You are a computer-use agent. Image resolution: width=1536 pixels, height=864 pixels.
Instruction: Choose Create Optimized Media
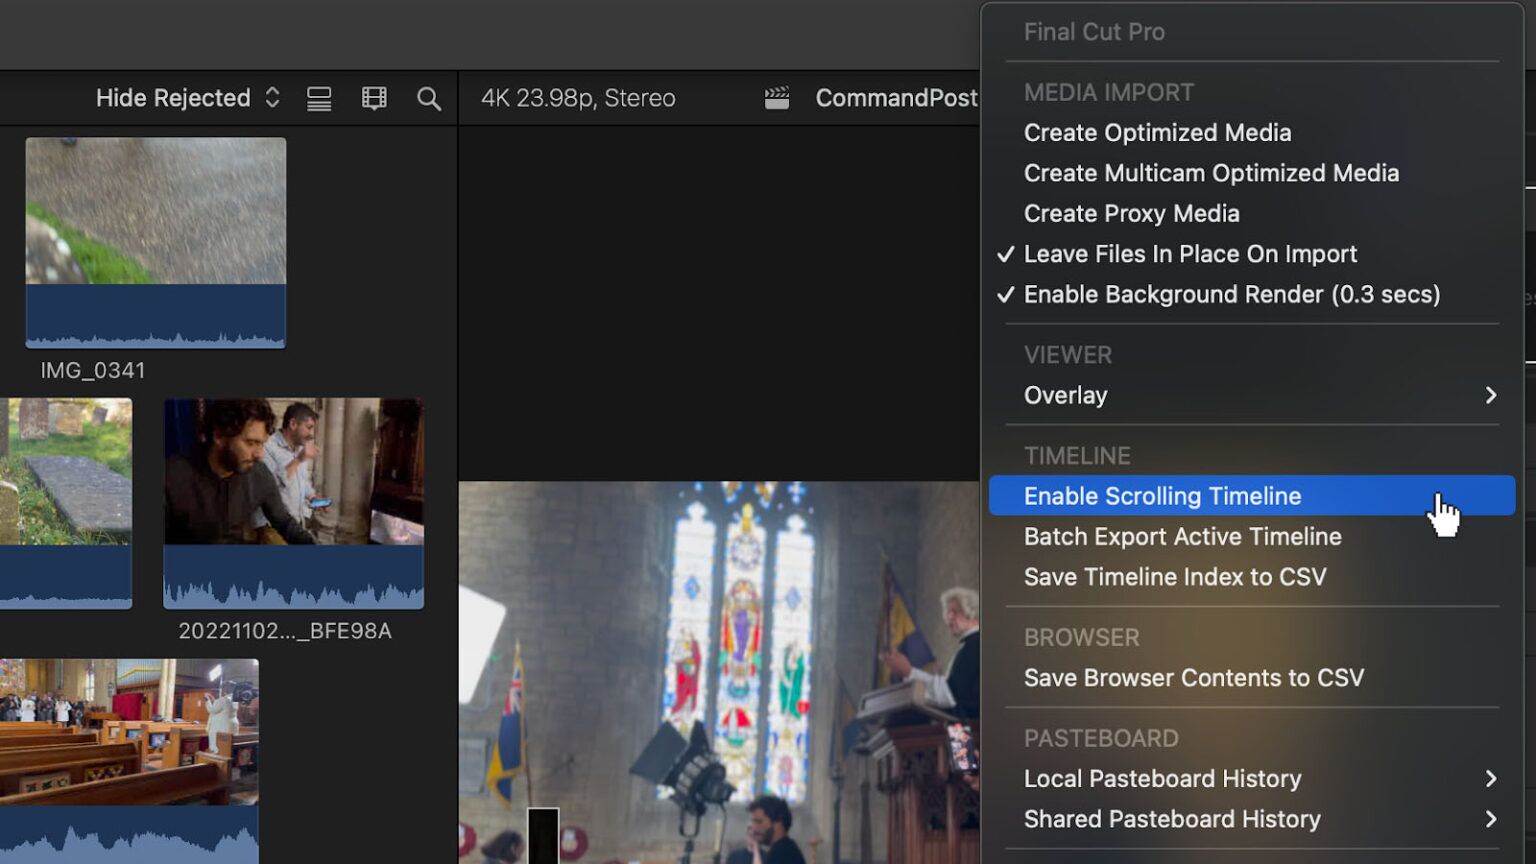[x=1157, y=132]
